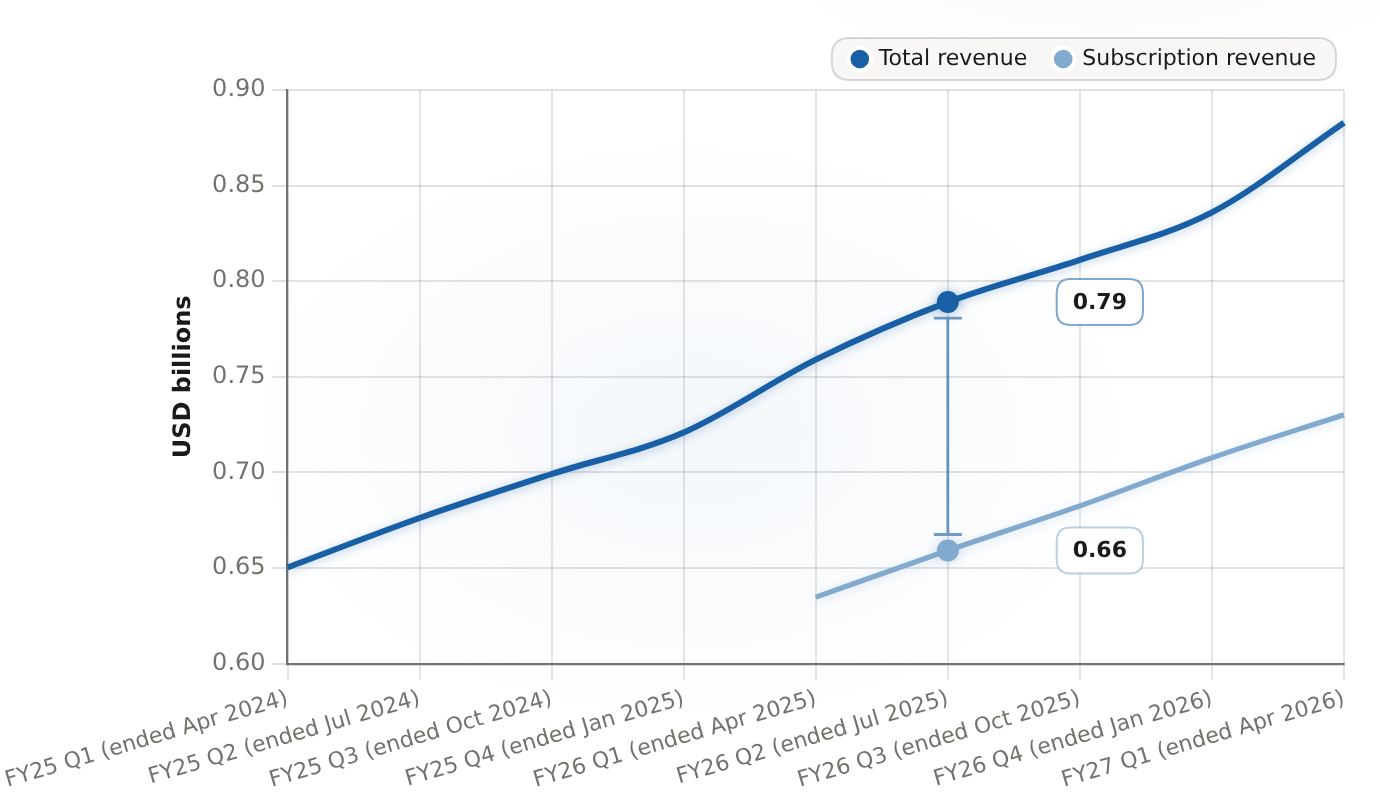
Task: Click the Total revenue legend dot
Action: [860, 59]
